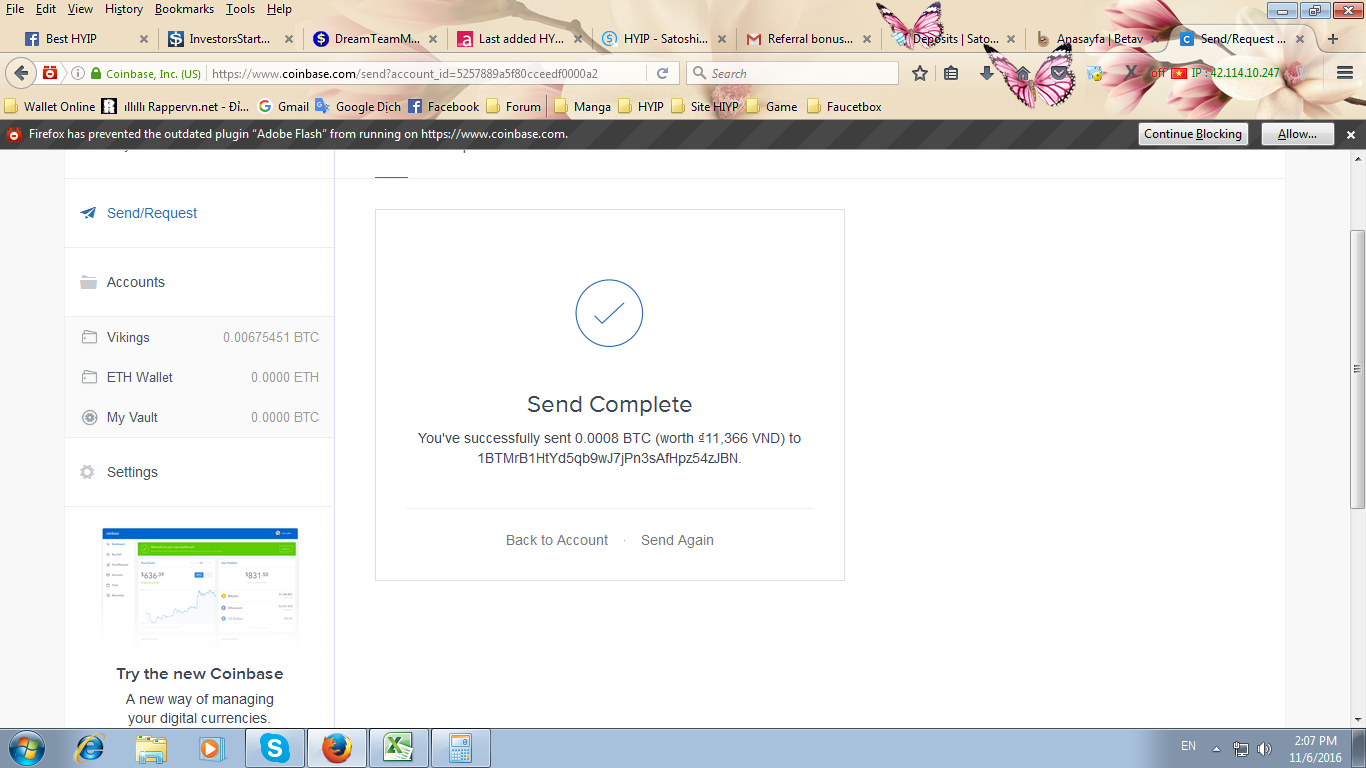Open the Coinbase, Inc. (US) site identity info
This screenshot has height=768, width=1366.
tap(146, 74)
